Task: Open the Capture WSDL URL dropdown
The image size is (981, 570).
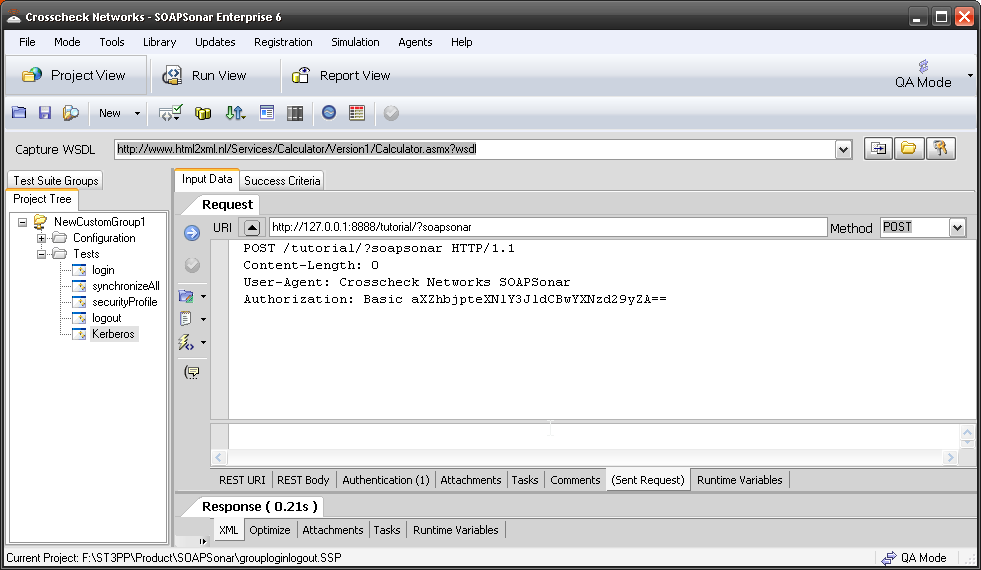Action: [843, 150]
